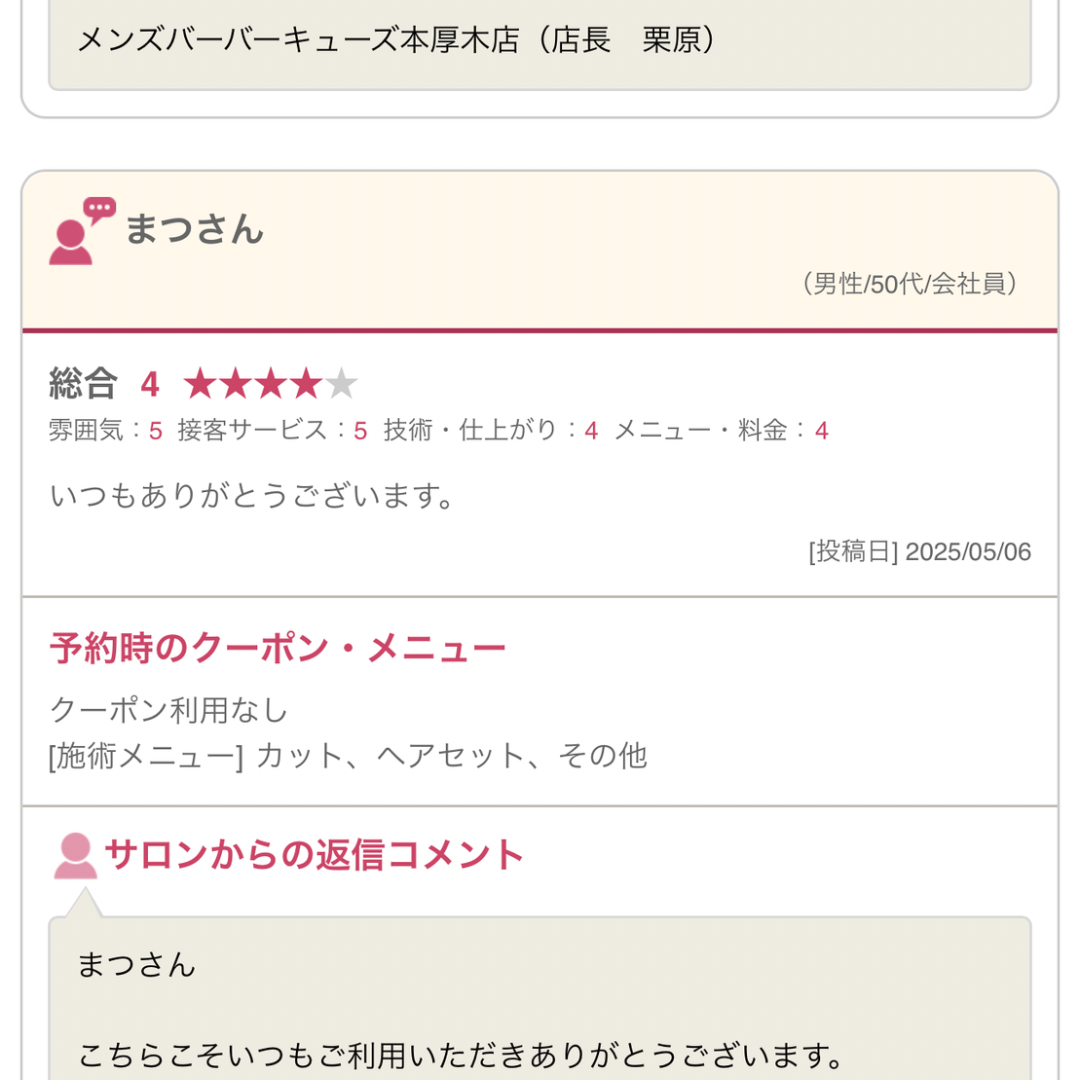Click the 雰囲気 score of 5
This screenshot has width=1080, height=1080.
click(155, 431)
